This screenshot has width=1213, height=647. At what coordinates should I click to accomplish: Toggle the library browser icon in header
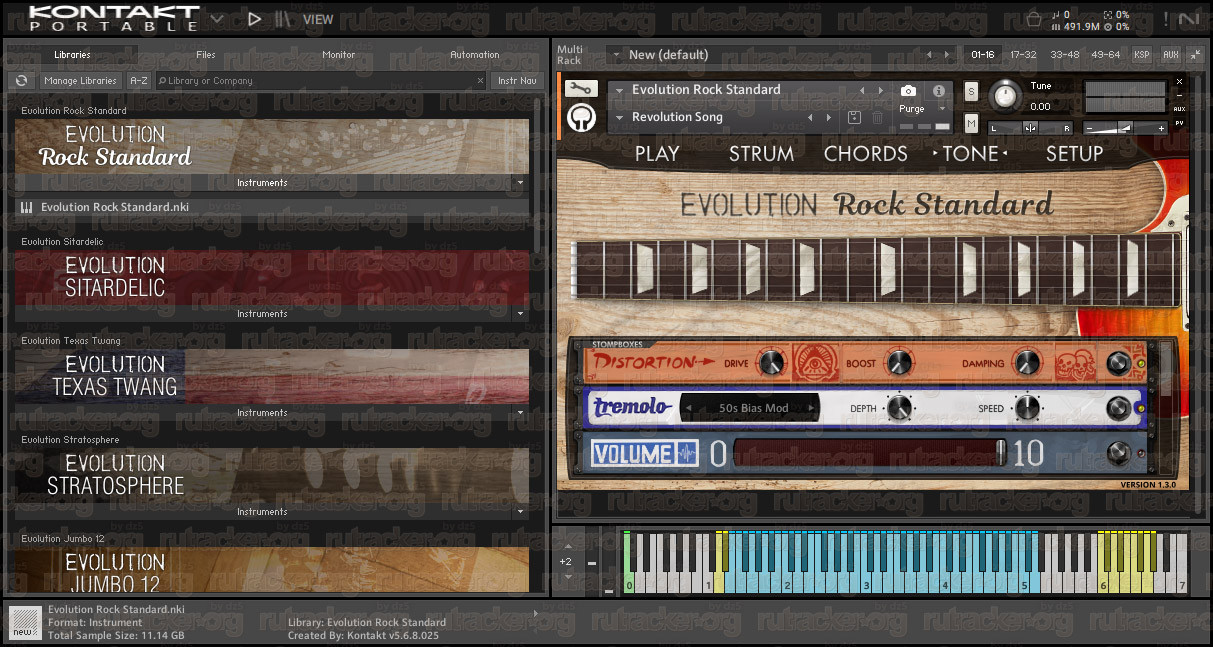point(284,18)
